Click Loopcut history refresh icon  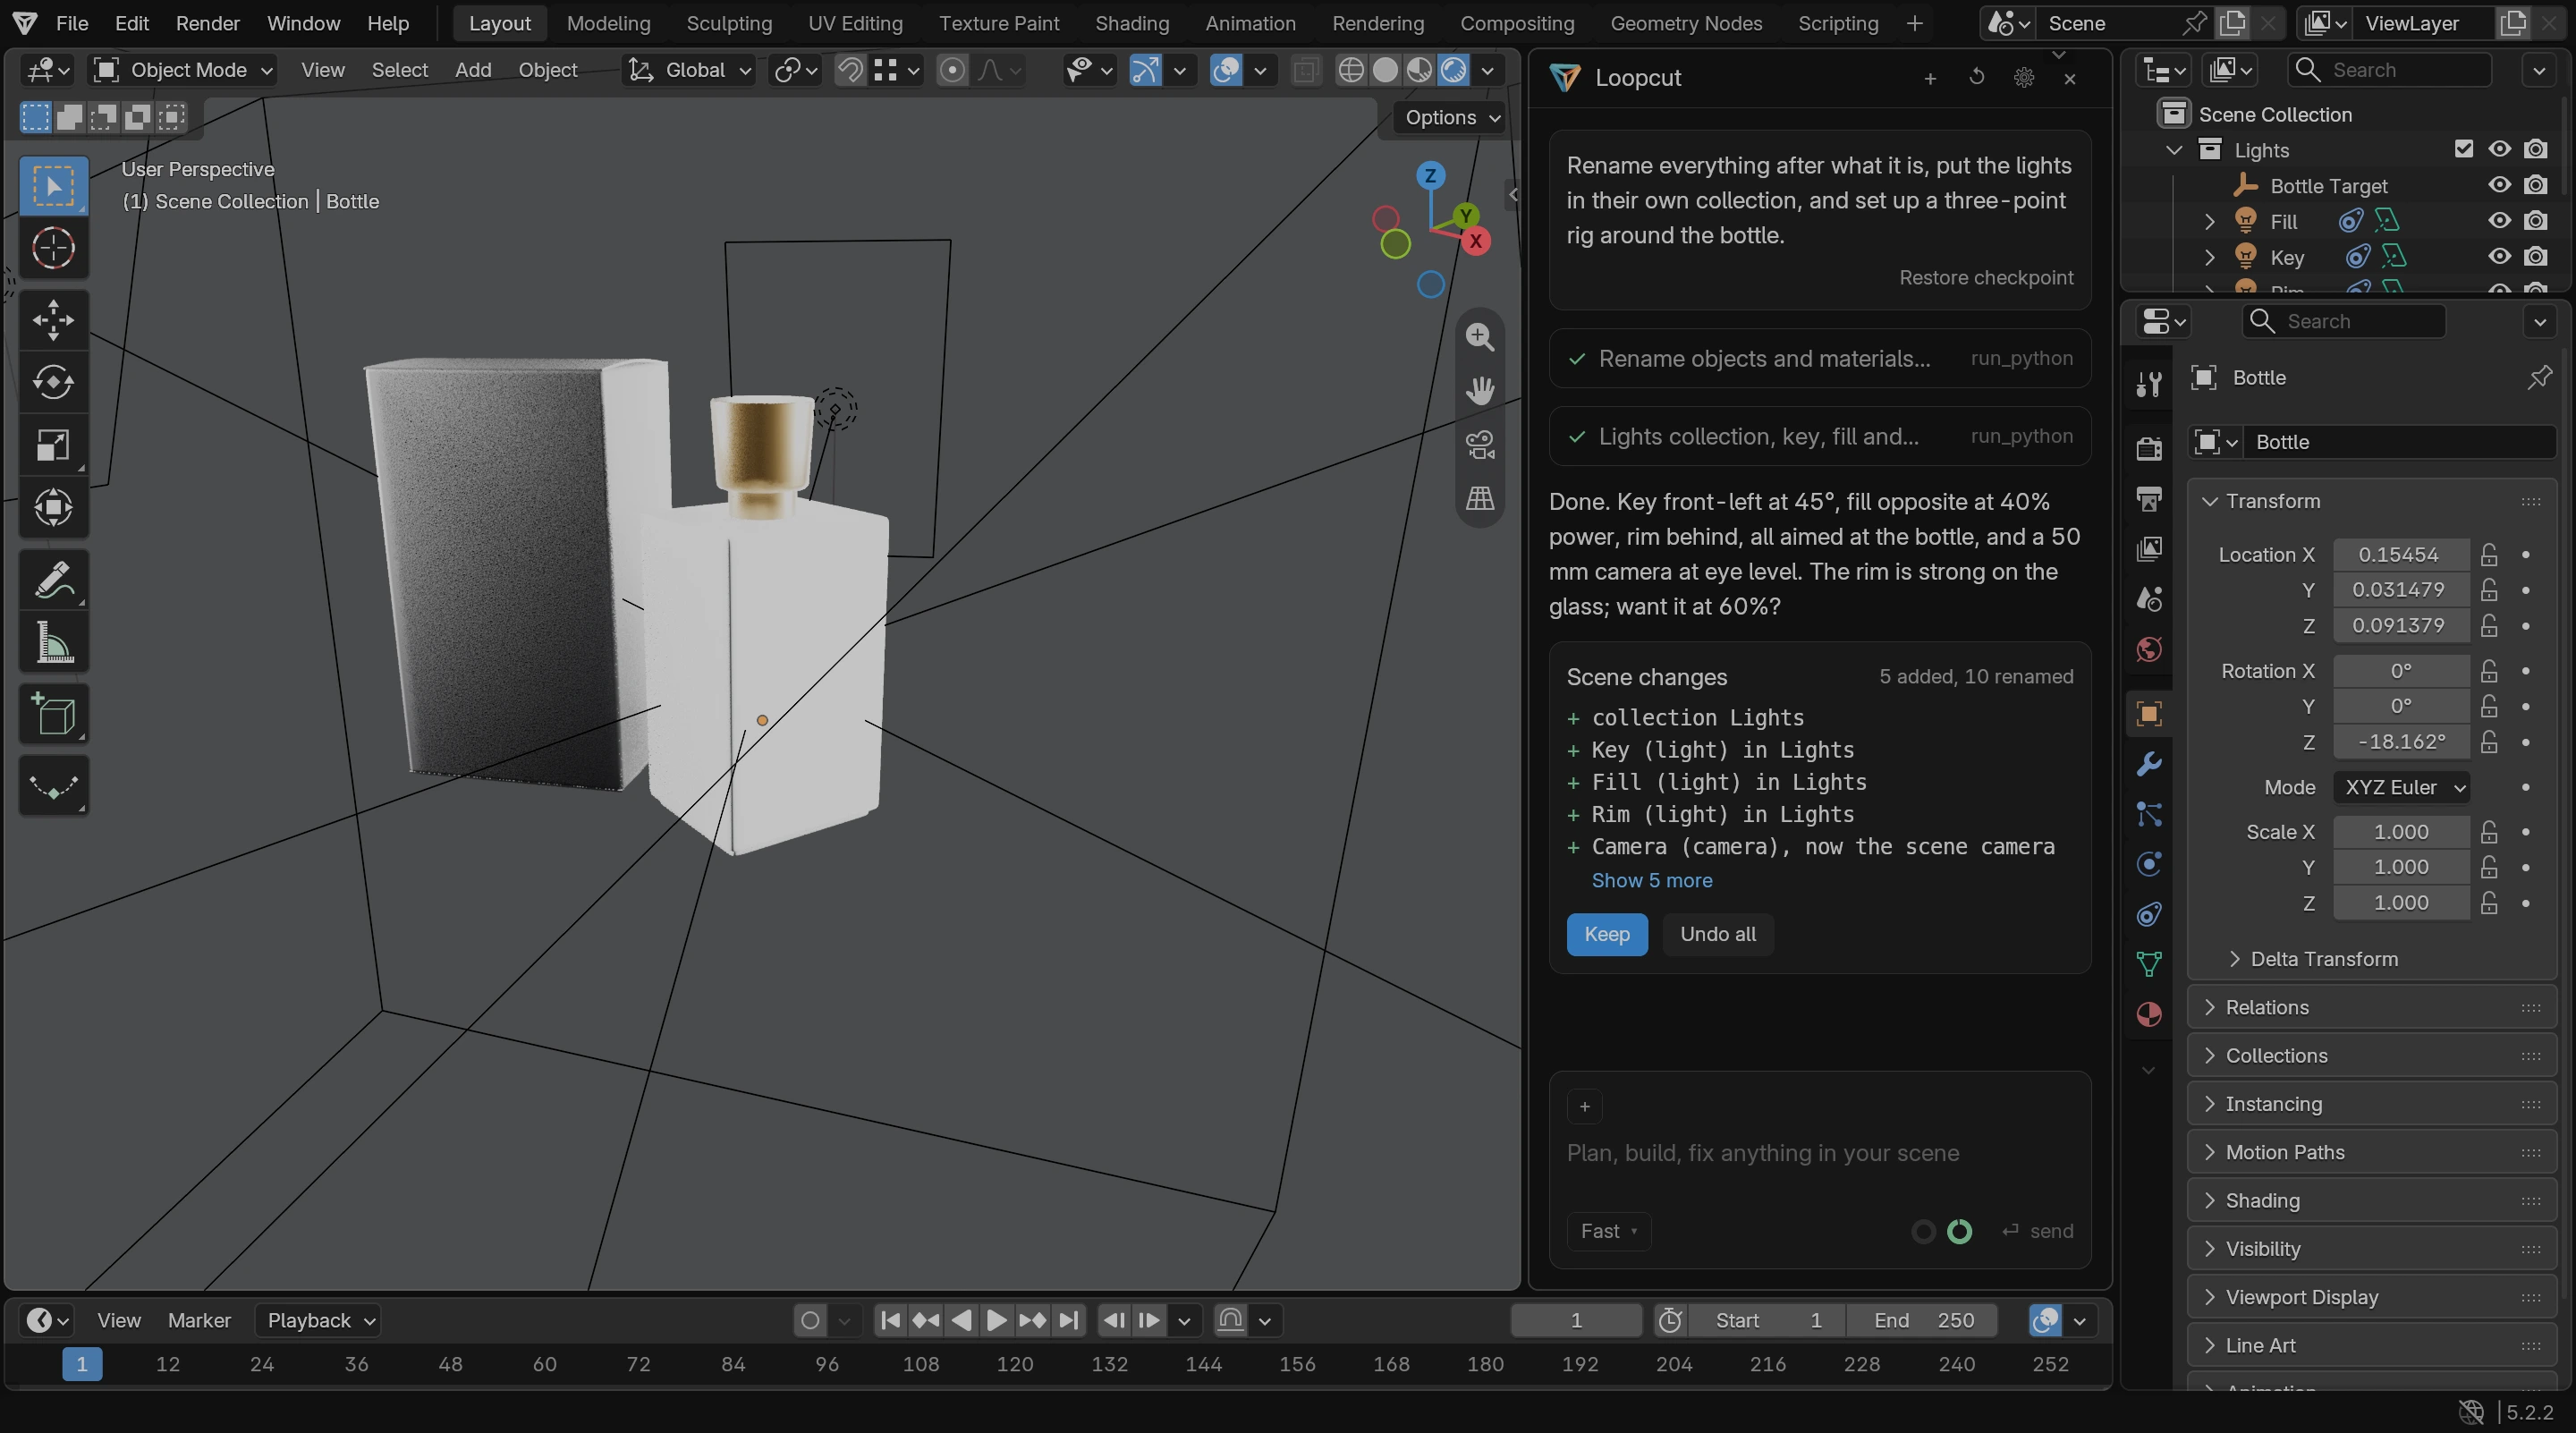click(x=1977, y=77)
